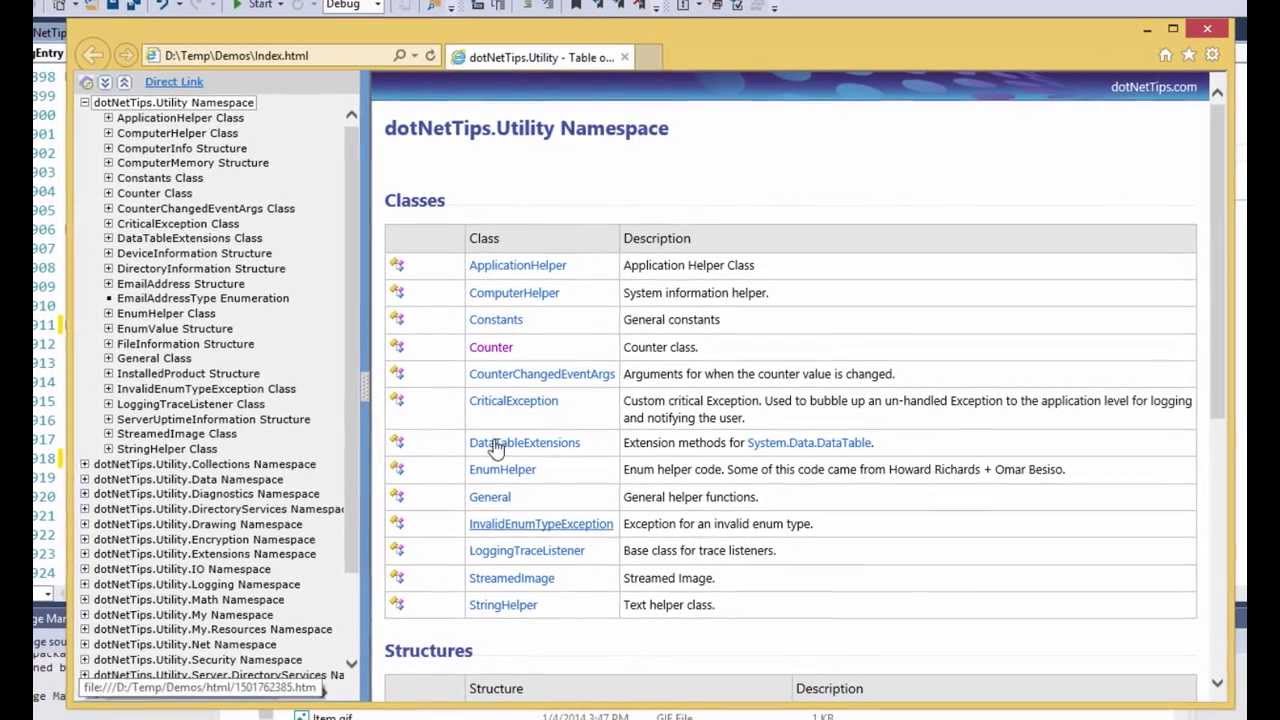The height and width of the screenshot is (720, 1280).
Task: Switch to the dotNetTips.Utility tab
Action: pos(540,57)
